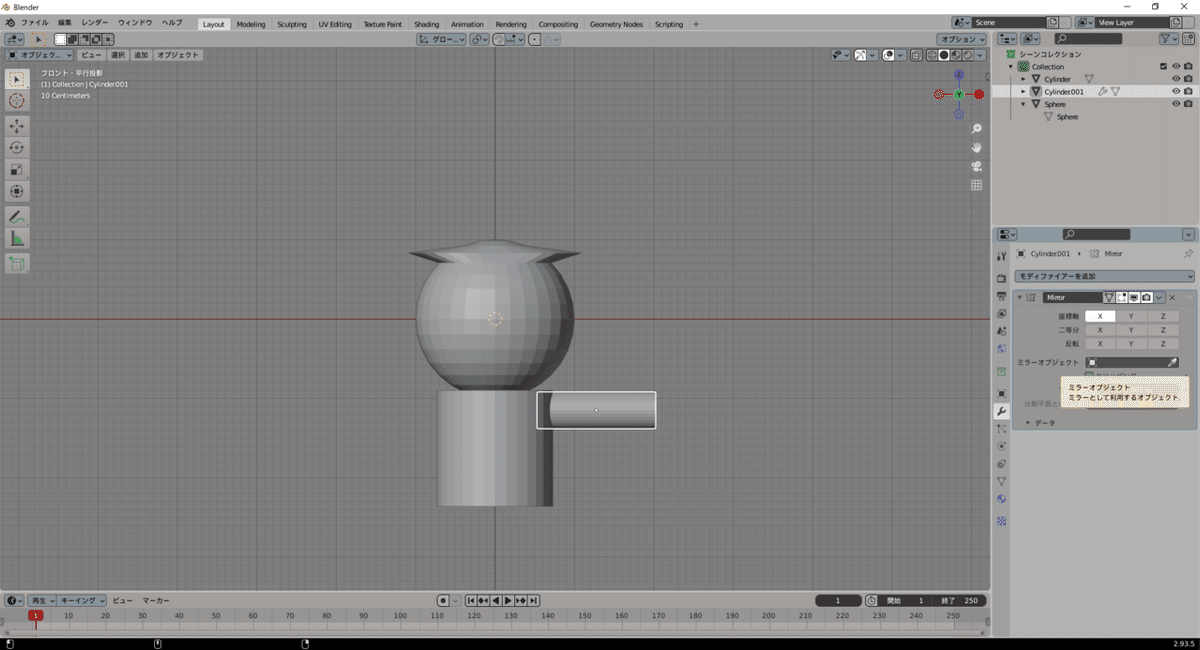Select the Select Box tool
1200x650 pixels.
pos(17,79)
